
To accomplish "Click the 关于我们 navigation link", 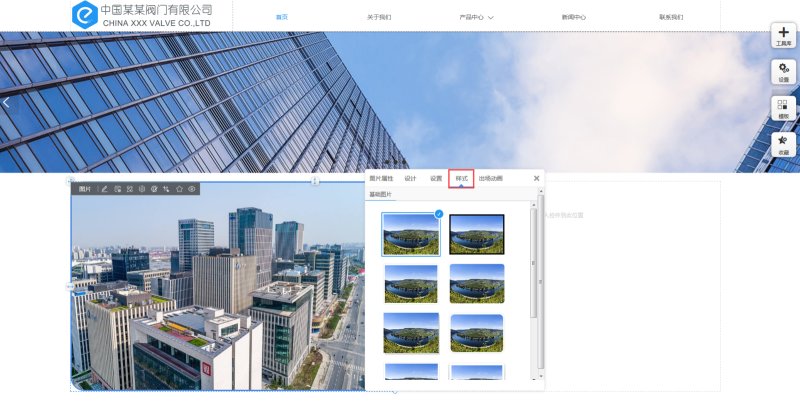I will (379, 17).
